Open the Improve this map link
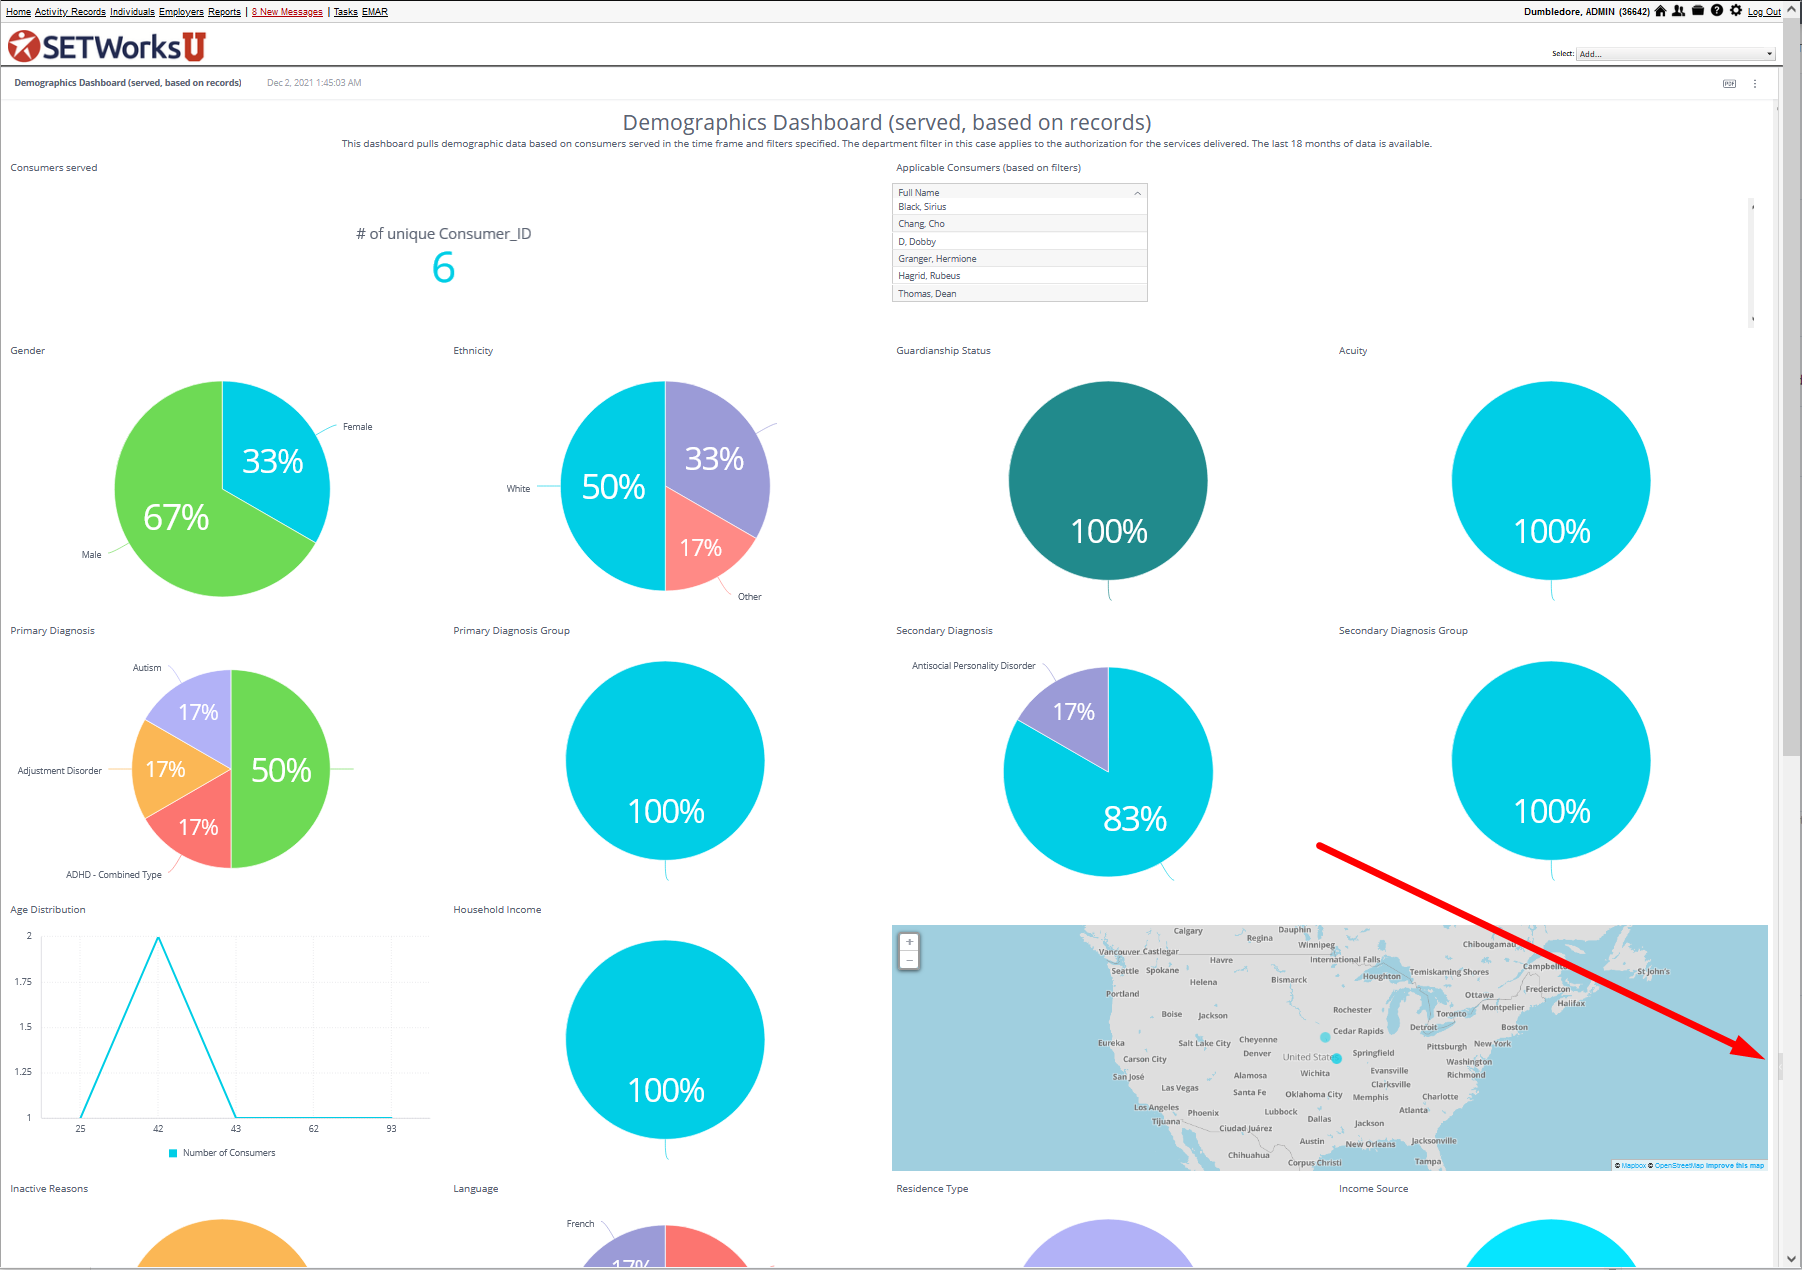This screenshot has height=1270, width=1802. (1735, 1165)
